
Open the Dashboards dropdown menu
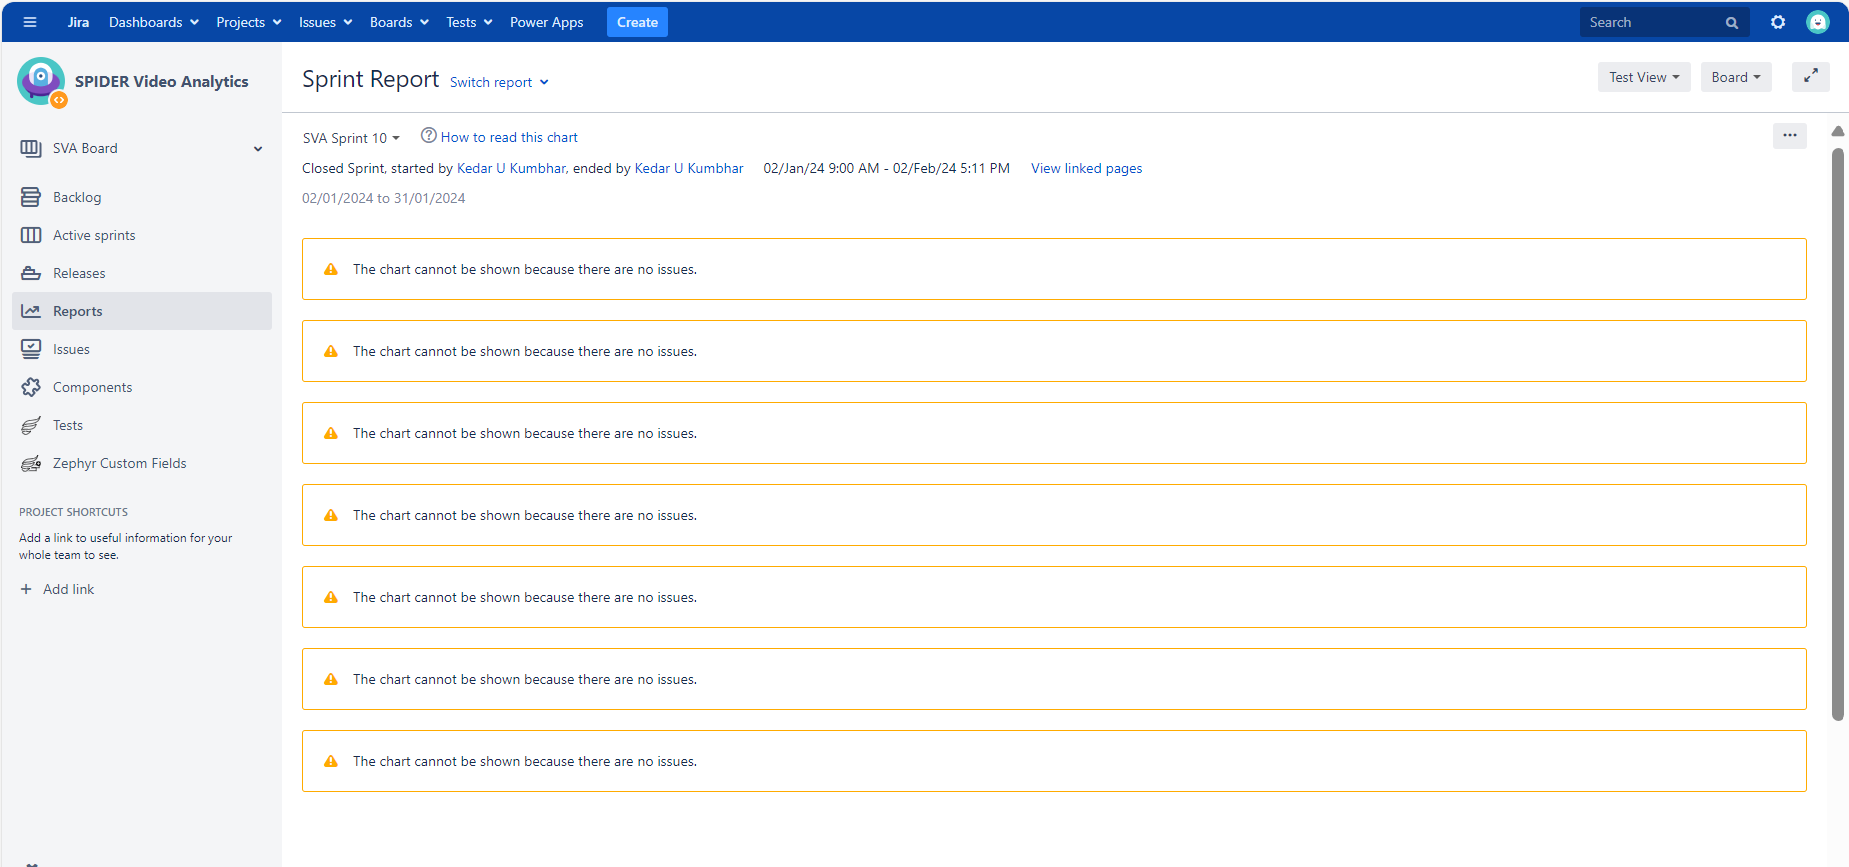point(154,22)
